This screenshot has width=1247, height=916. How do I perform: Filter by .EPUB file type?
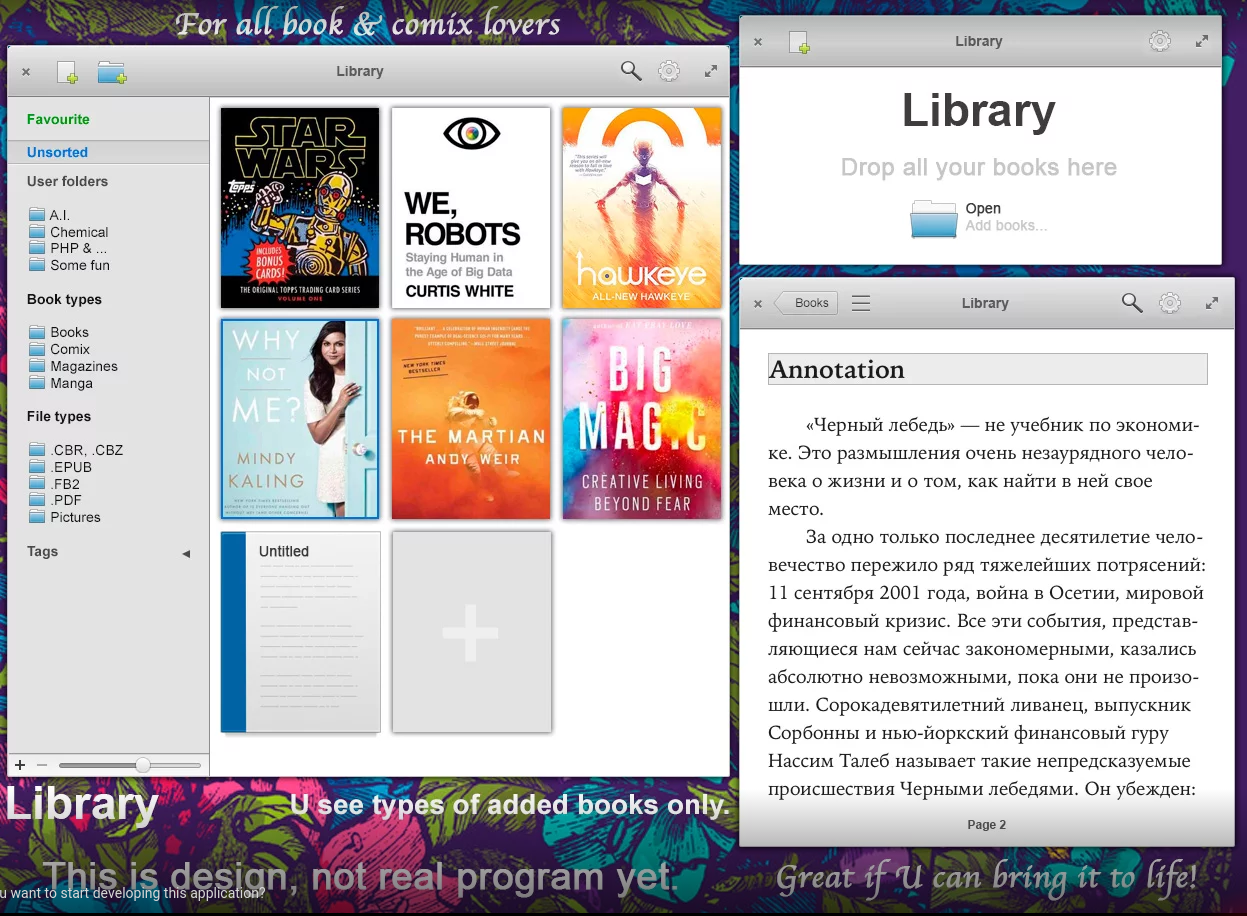(60, 467)
